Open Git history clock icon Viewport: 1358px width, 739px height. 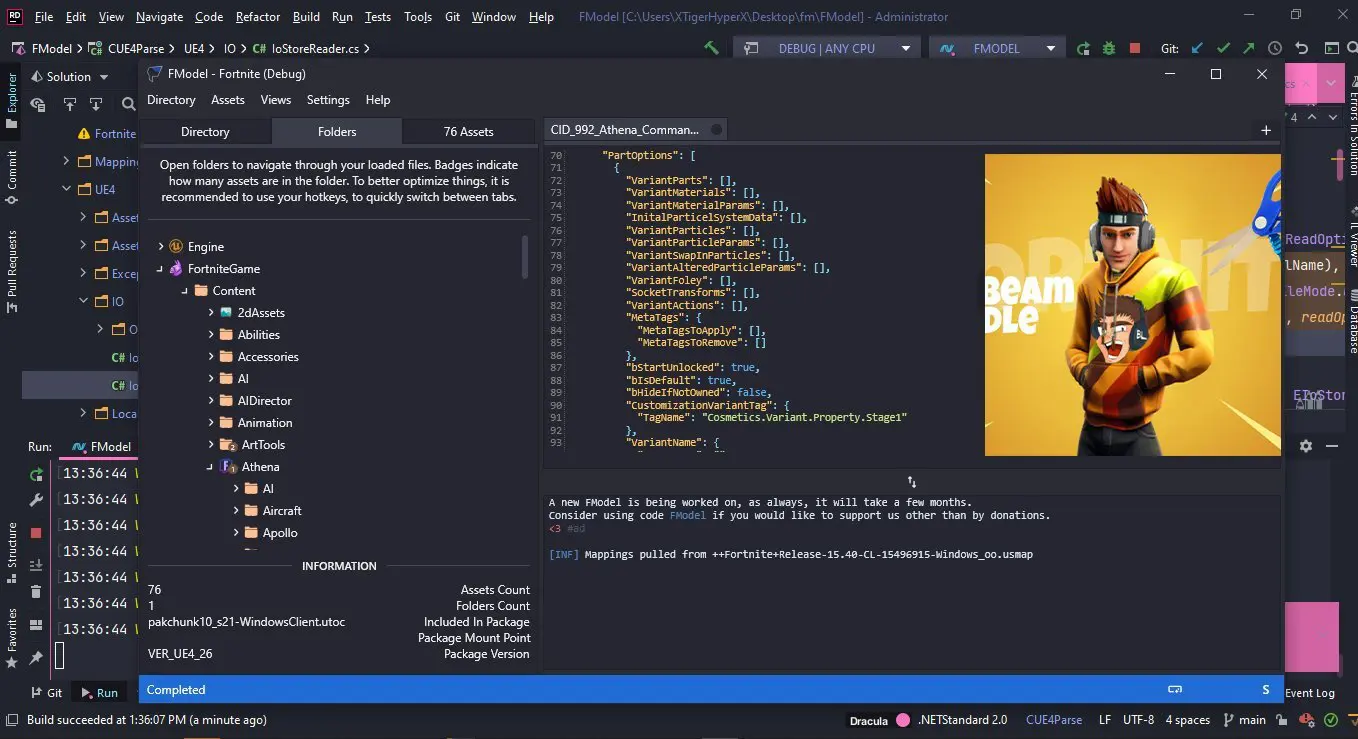(1274, 48)
